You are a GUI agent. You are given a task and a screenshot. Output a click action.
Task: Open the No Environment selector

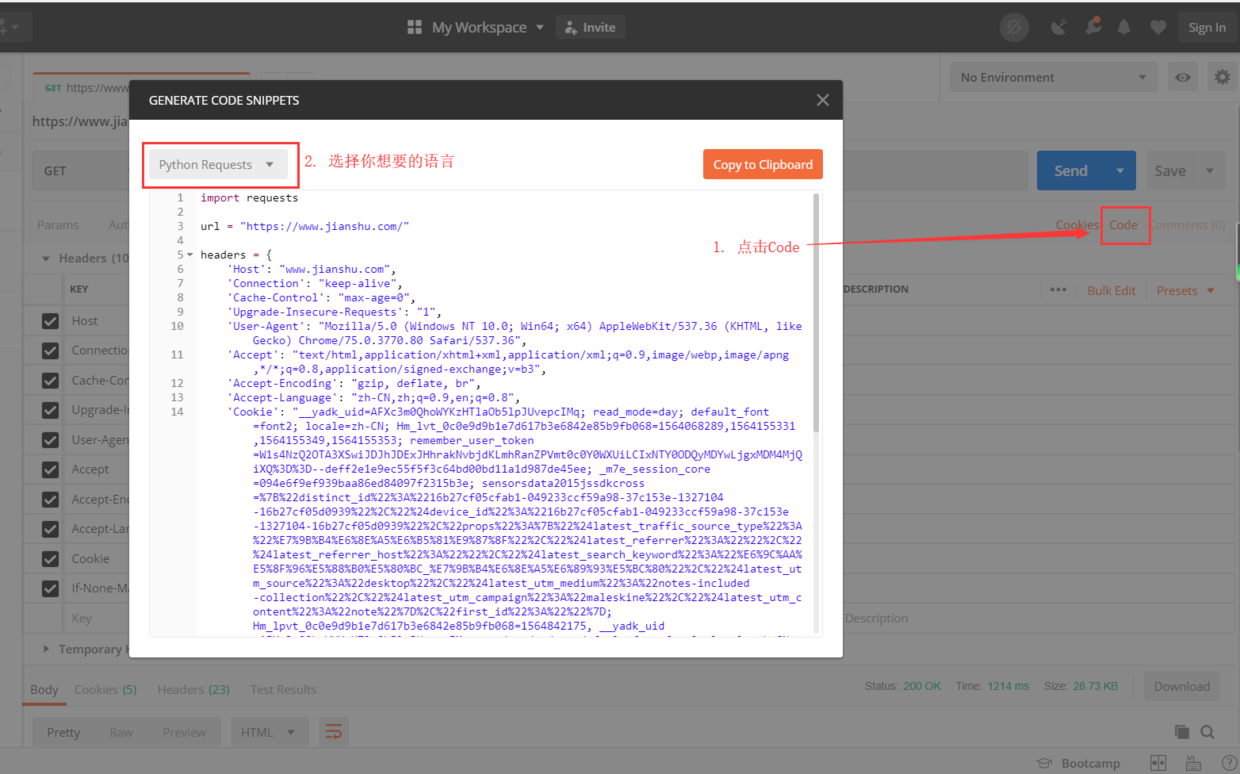click(x=1054, y=77)
